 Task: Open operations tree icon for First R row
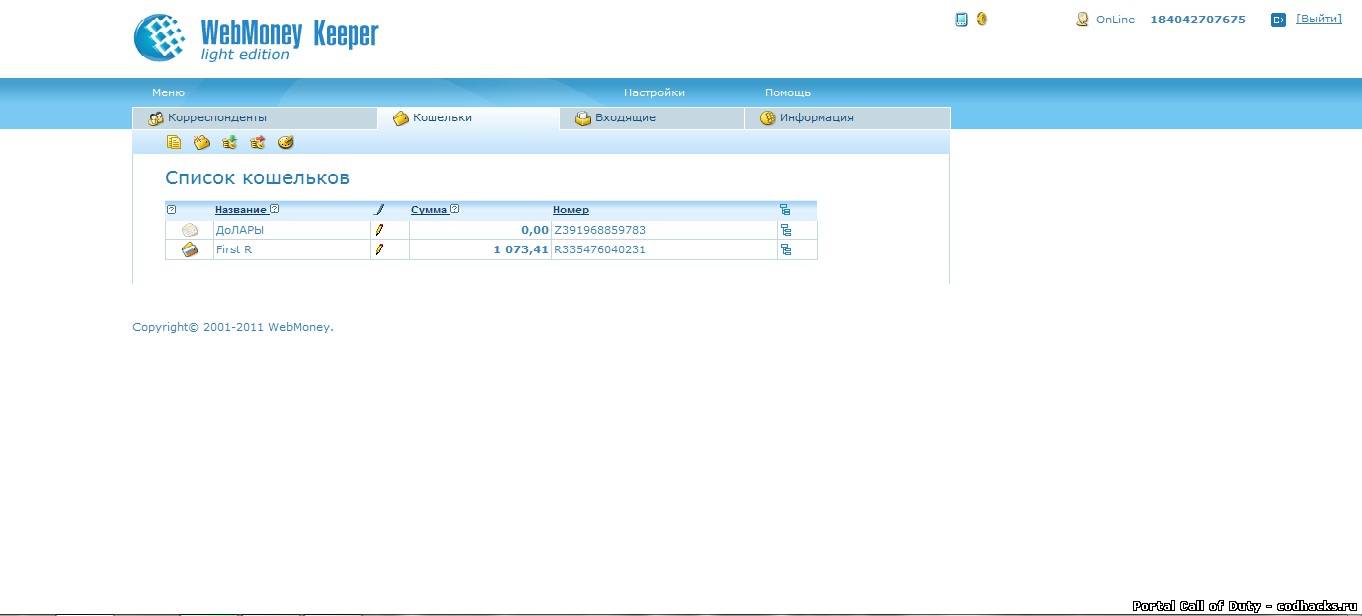[x=785, y=249]
